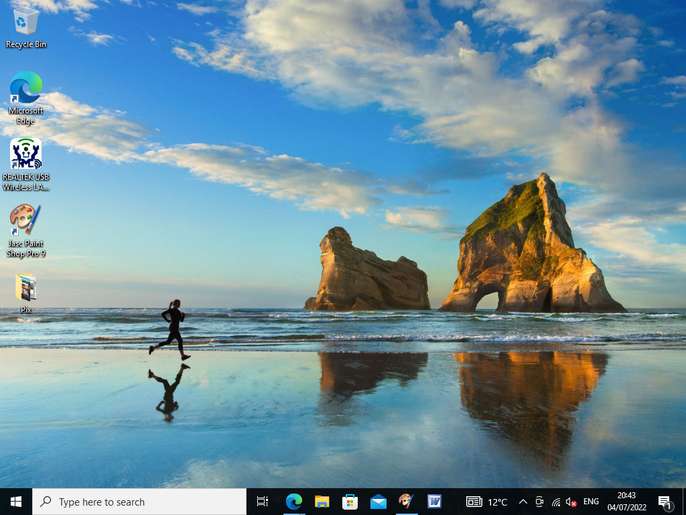Click the Meet Now tray icon
The image size is (686, 515).
(x=539, y=502)
